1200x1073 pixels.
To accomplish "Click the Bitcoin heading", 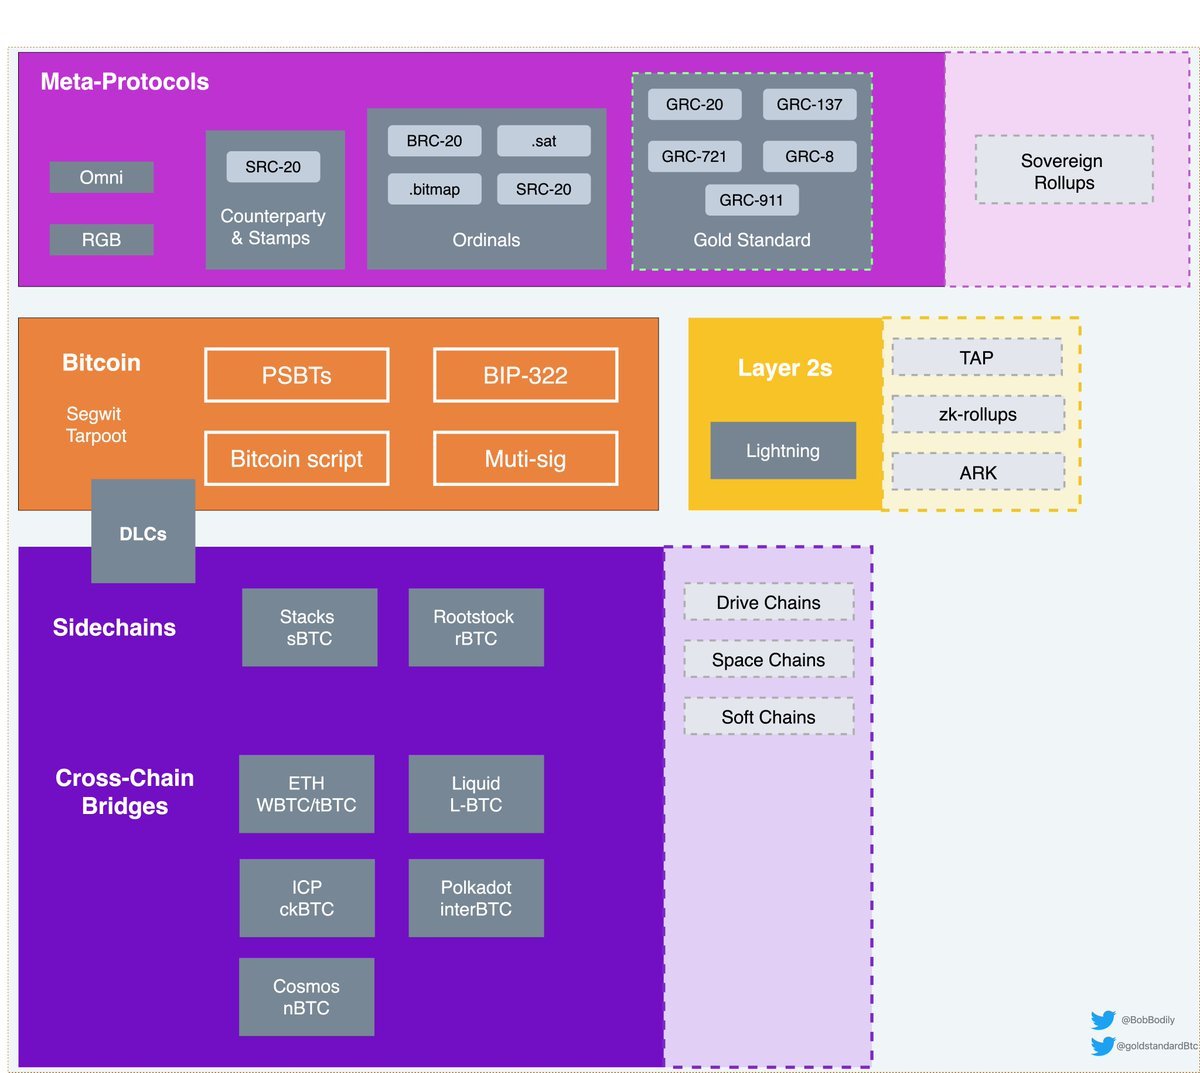I will point(101,363).
